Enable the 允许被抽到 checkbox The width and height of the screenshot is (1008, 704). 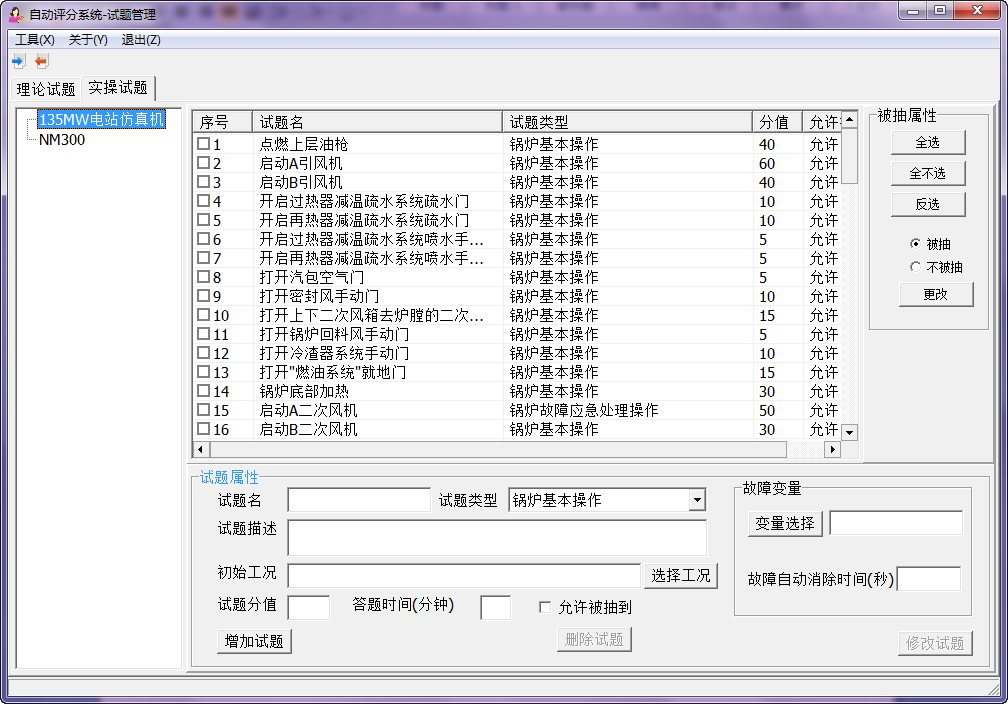[x=545, y=607]
